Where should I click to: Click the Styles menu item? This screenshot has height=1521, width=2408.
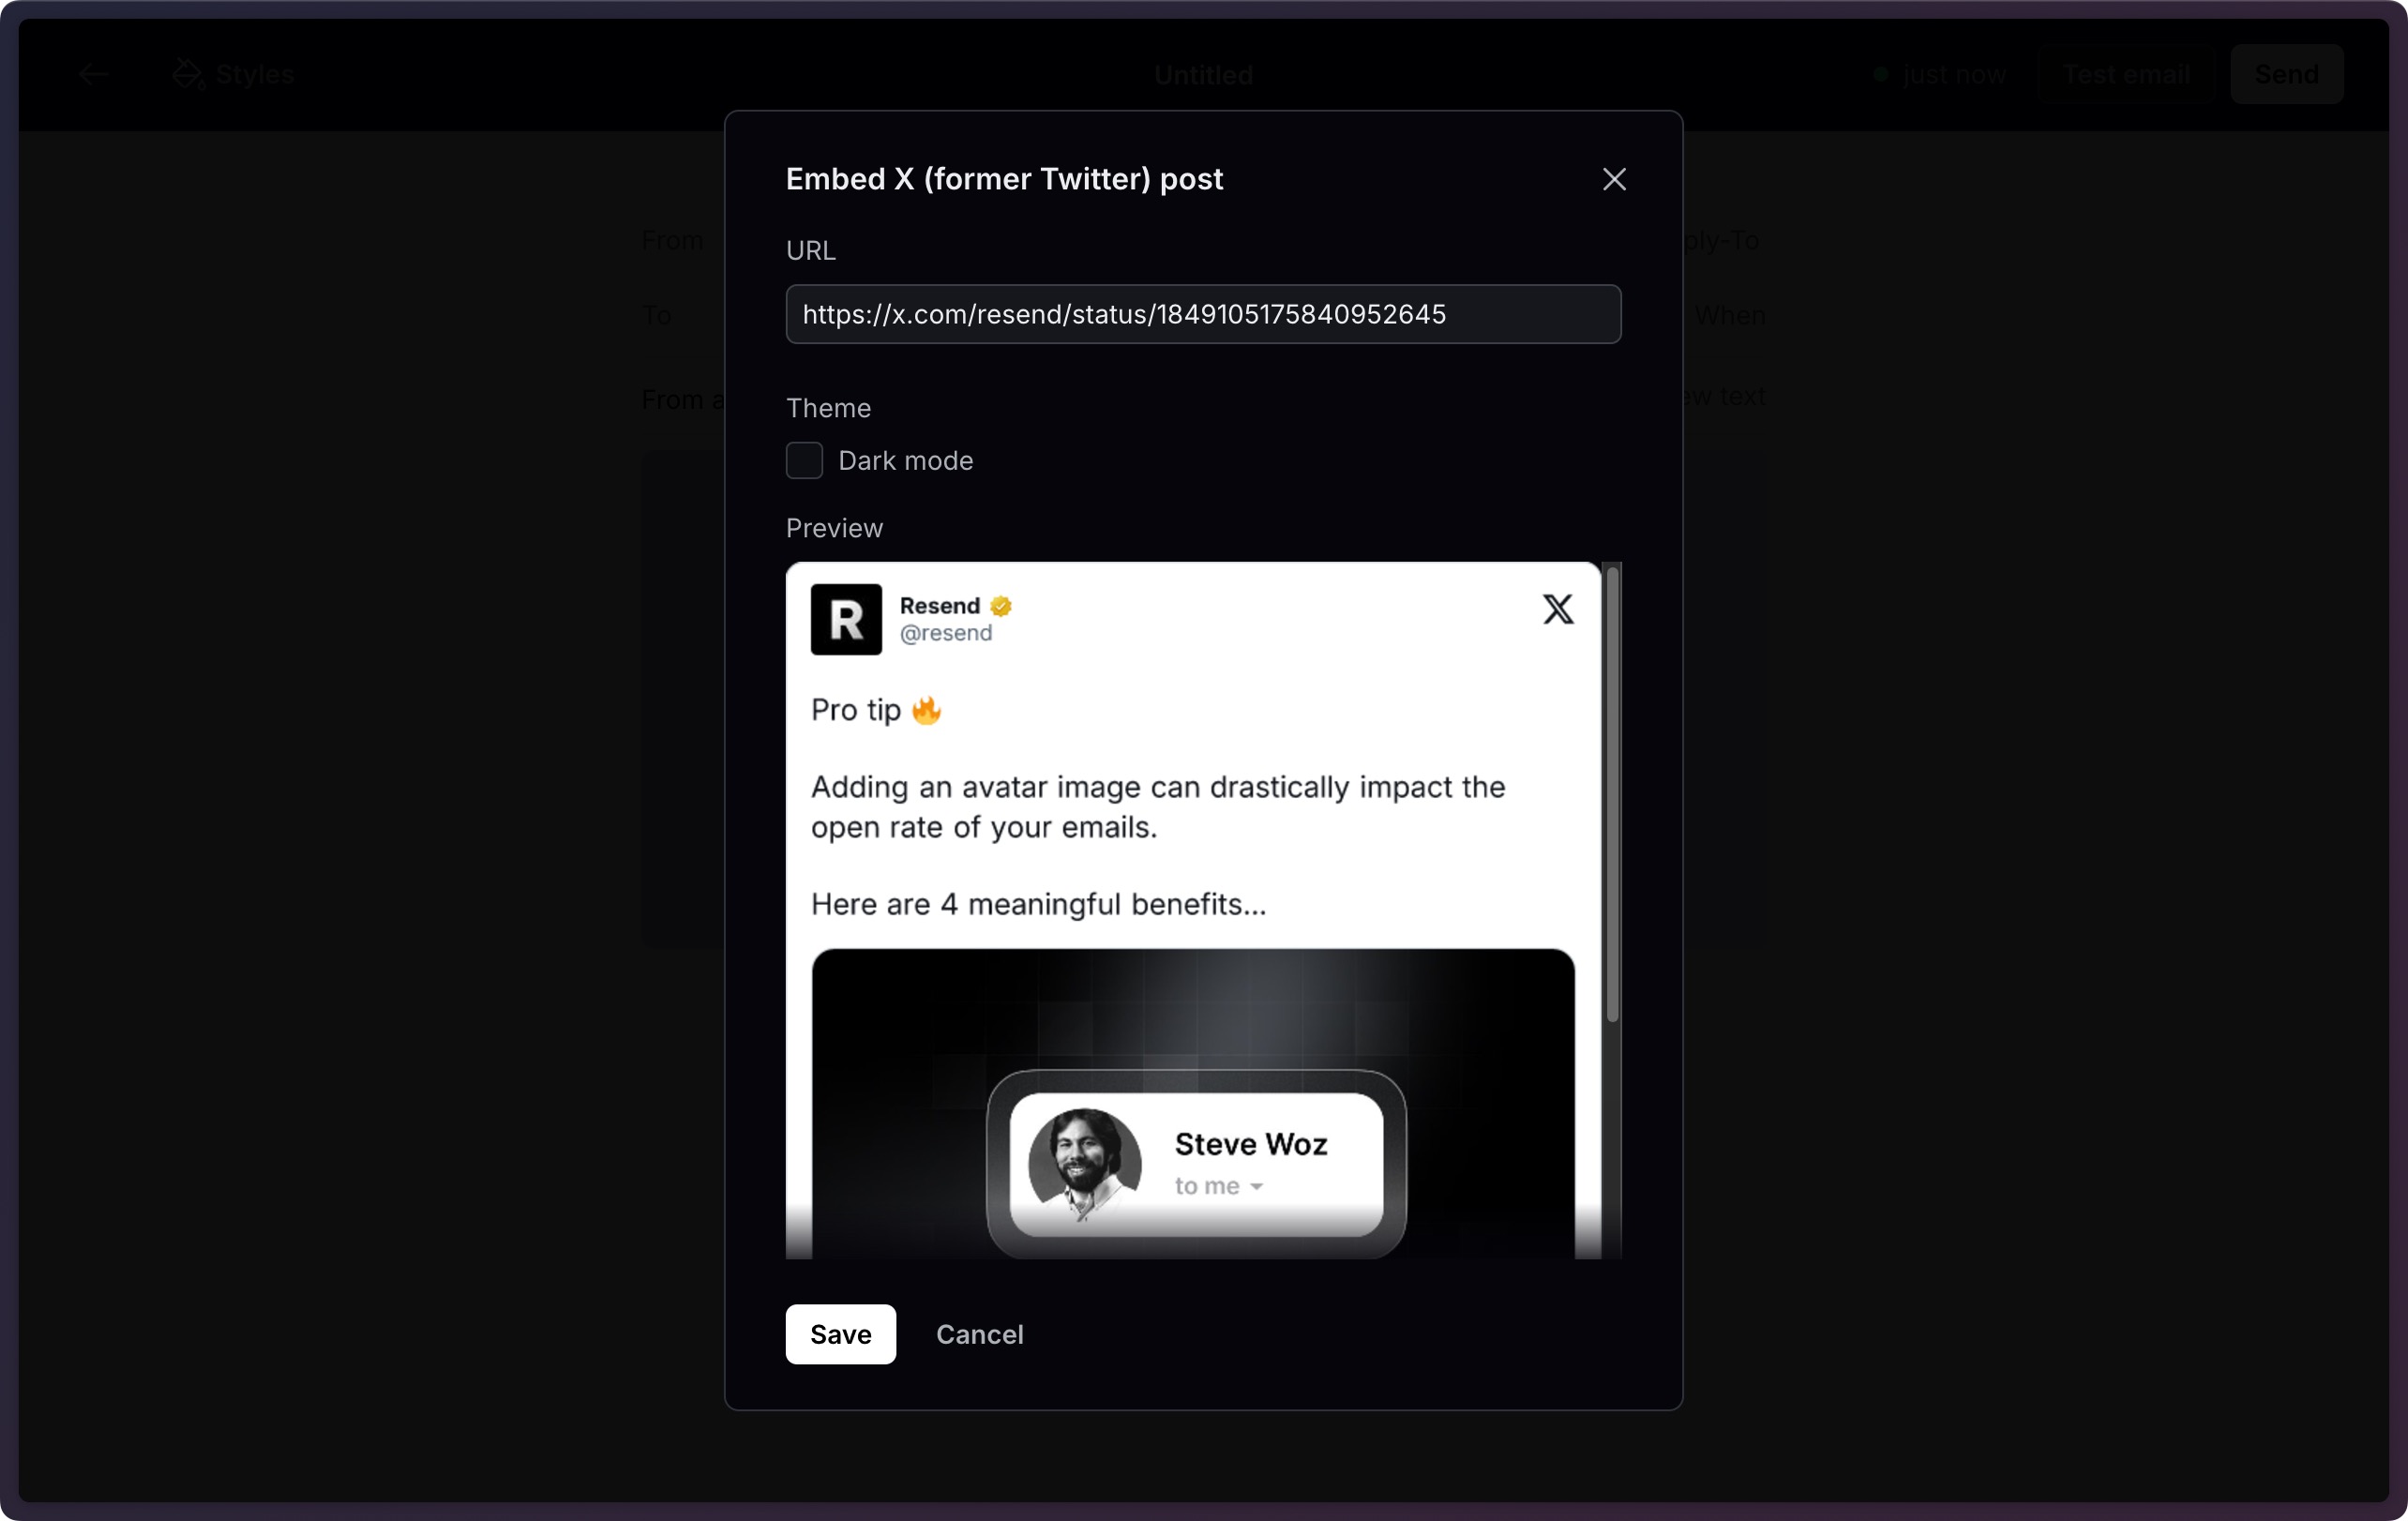254,74
